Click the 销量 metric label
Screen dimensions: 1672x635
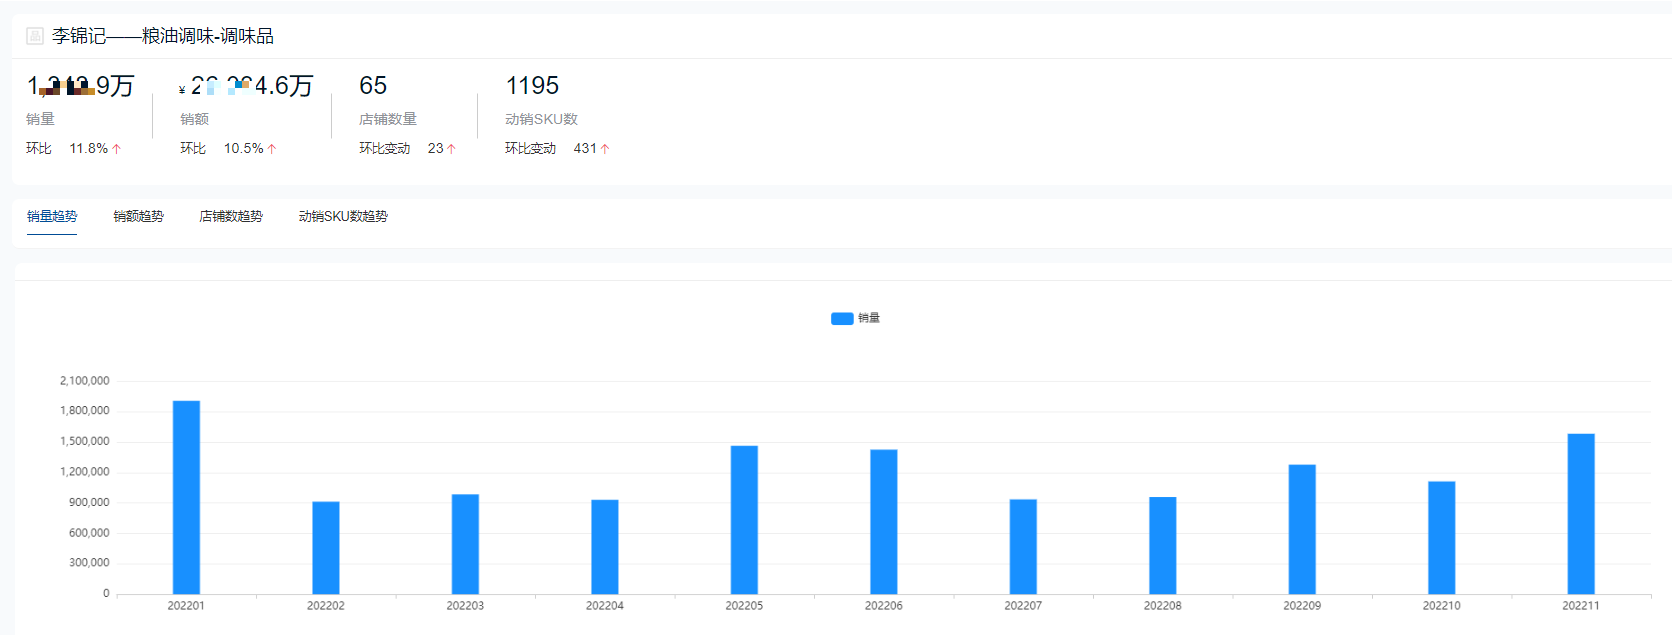40,119
